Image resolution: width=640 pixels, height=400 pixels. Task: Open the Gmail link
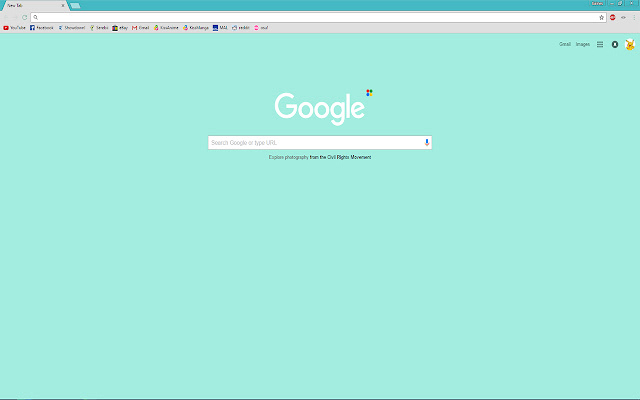(x=565, y=44)
